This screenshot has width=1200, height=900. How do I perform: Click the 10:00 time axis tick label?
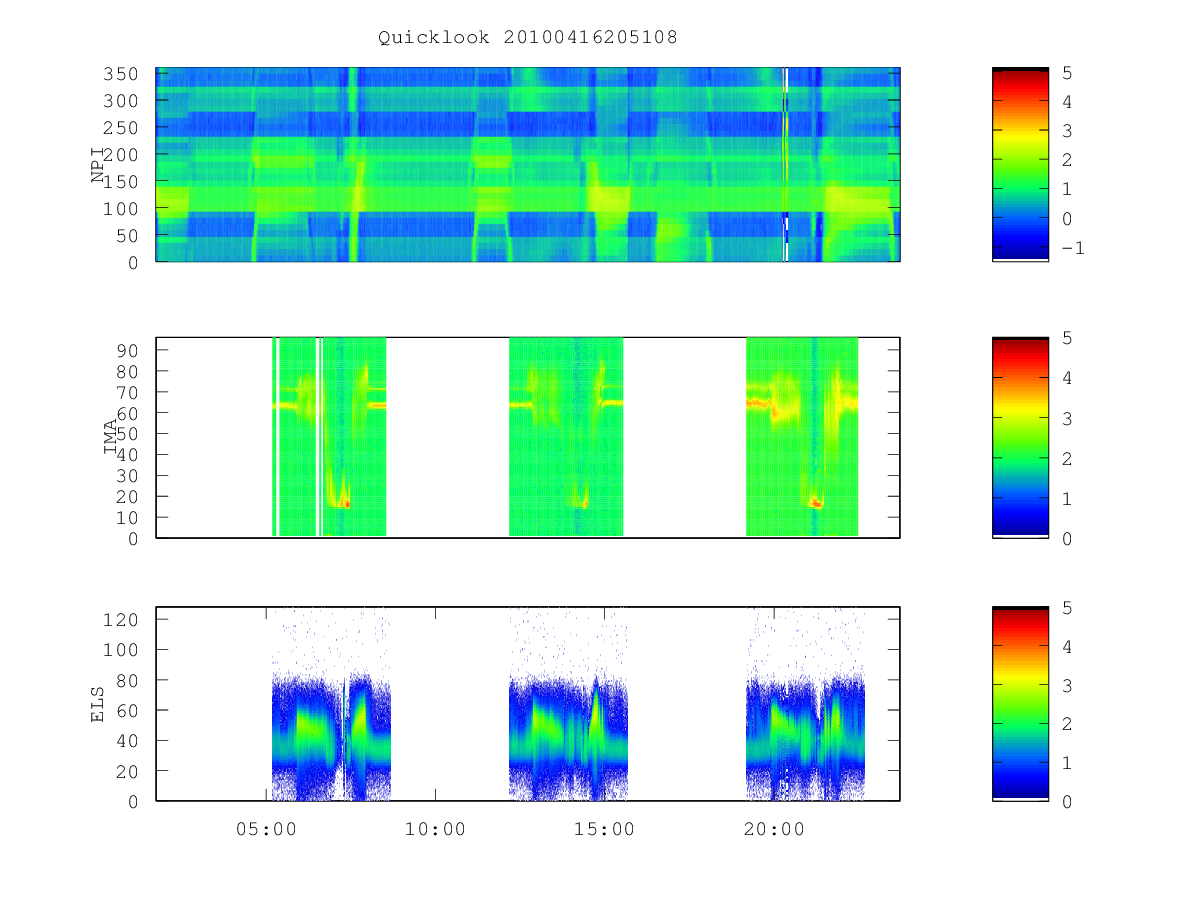coord(436,829)
